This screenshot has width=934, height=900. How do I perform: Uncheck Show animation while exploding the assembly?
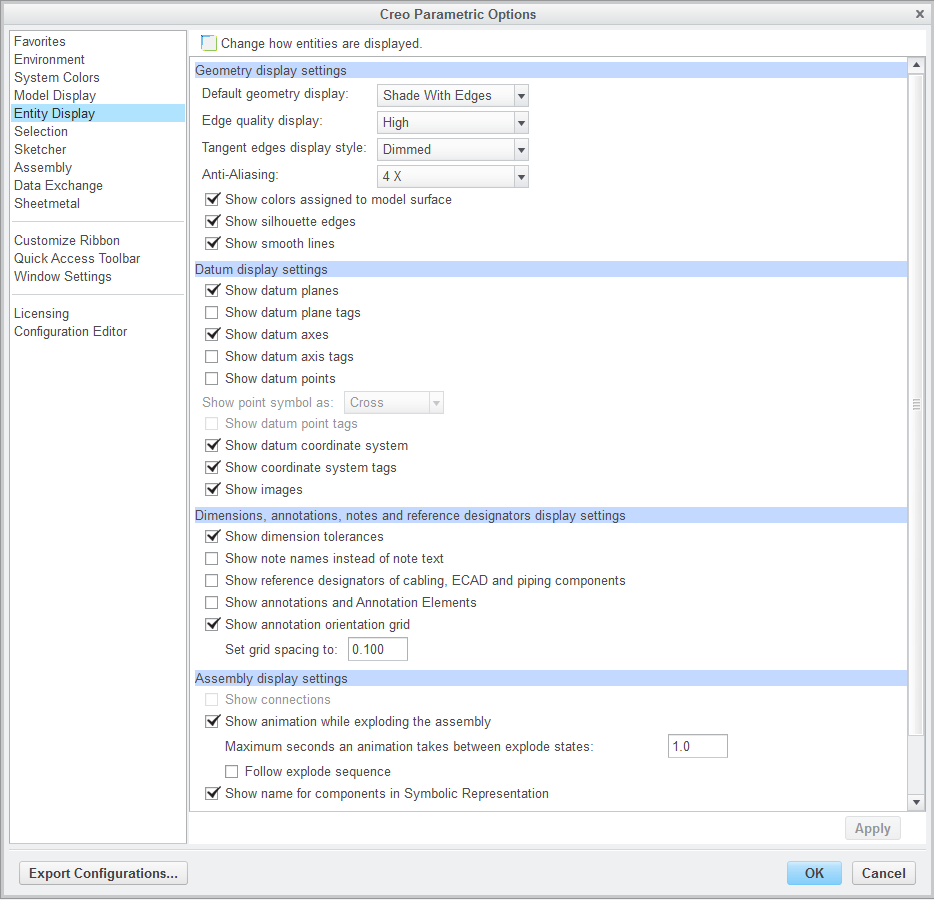coord(212,722)
